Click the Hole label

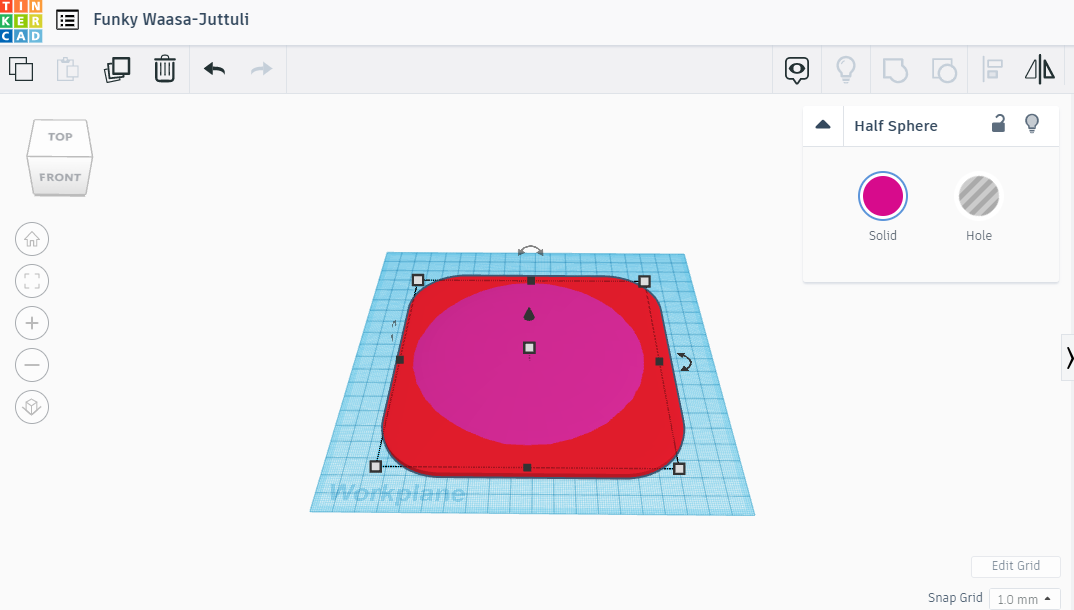point(979,236)
